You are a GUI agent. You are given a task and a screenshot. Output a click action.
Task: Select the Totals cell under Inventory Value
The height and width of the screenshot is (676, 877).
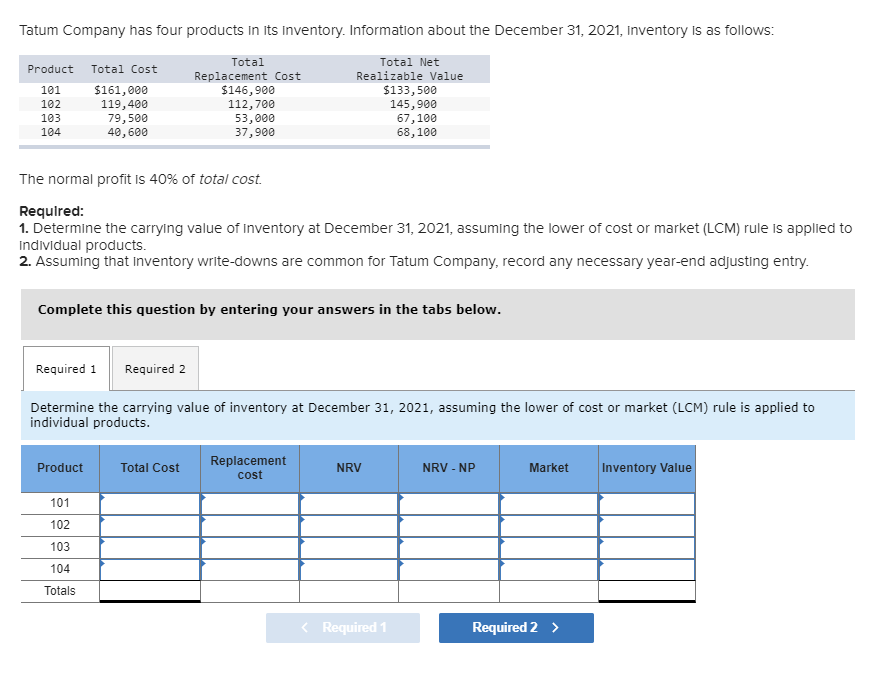click(647, 591)
